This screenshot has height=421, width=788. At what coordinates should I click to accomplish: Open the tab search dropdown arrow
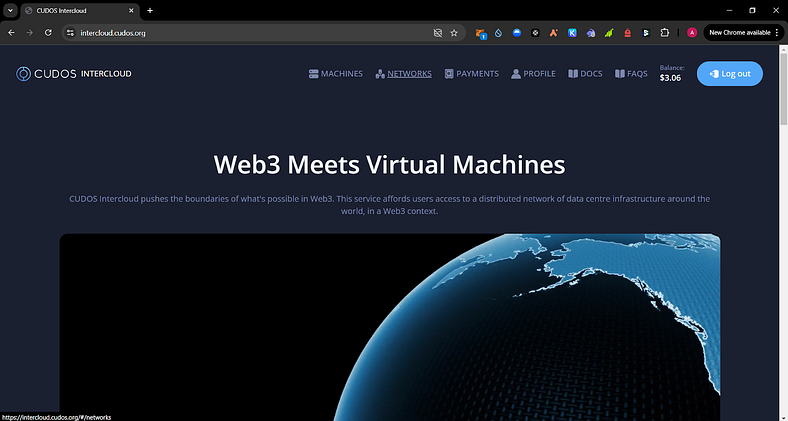[10, 11]
